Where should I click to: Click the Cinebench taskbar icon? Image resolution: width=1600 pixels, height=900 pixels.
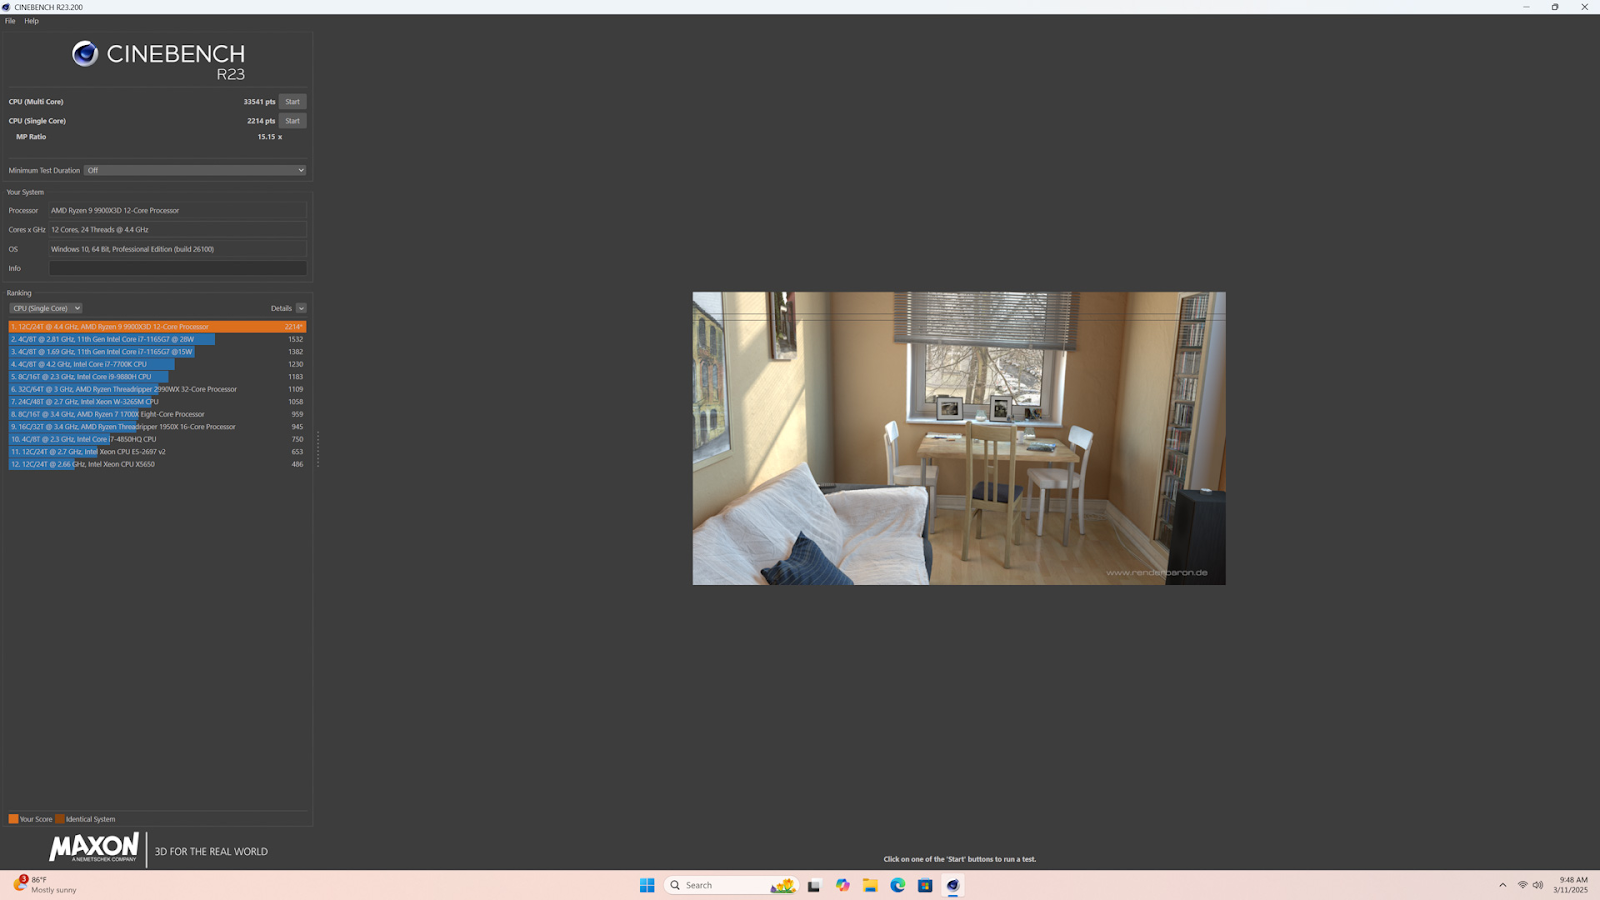click(x=953, y=885)
